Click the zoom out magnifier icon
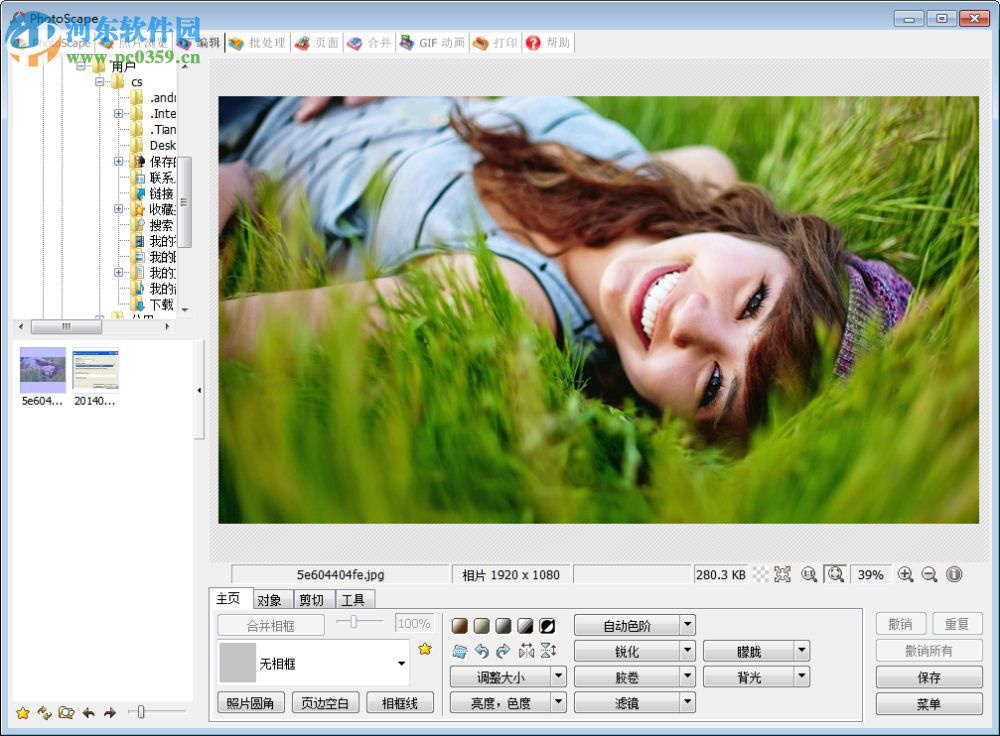This screenshot has width=1000, height=736. click(x=928, y=575)
